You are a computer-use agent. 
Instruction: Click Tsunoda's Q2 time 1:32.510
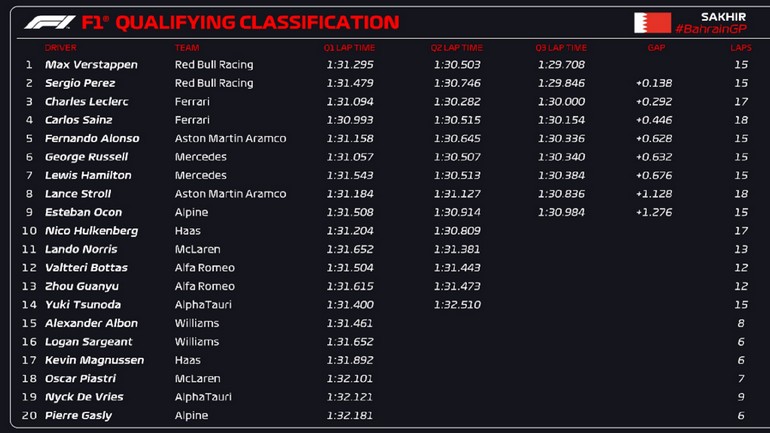point(457,305)
